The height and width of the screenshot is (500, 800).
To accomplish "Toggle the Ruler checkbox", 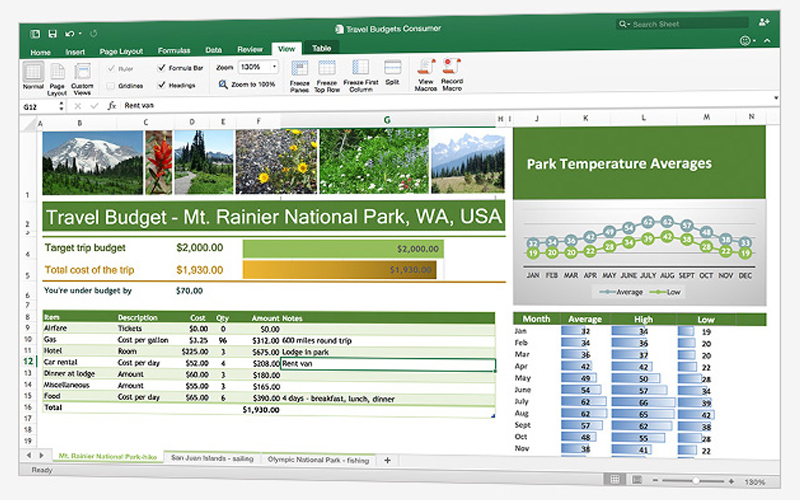I will pos(111,68).
